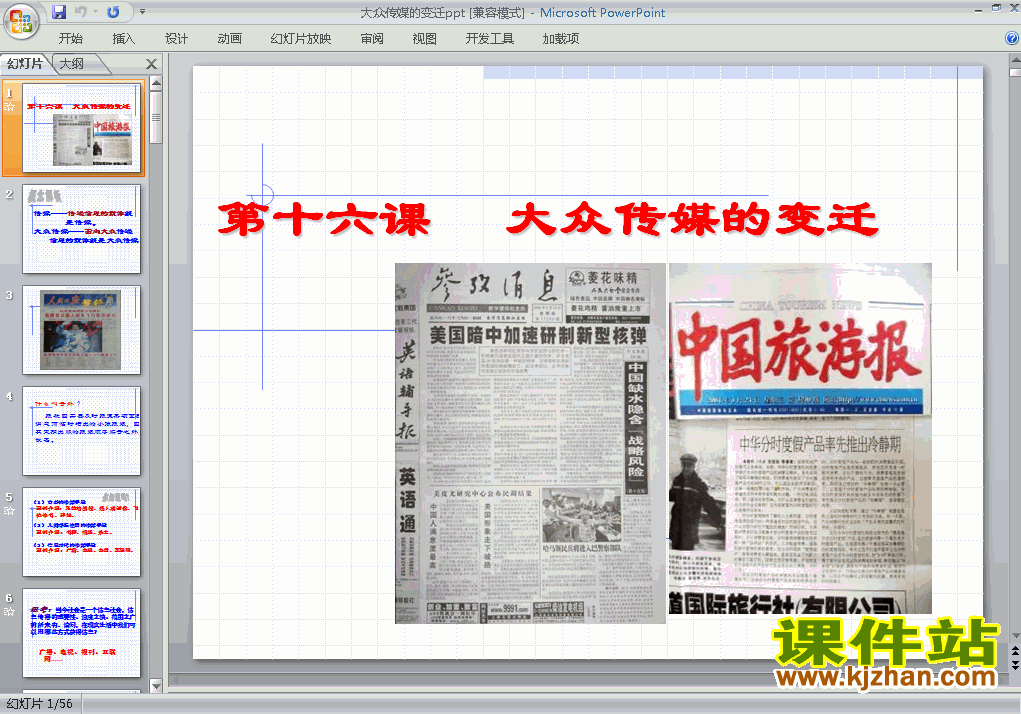Open the 加载项 ribbon tab

tap(561, 38)
